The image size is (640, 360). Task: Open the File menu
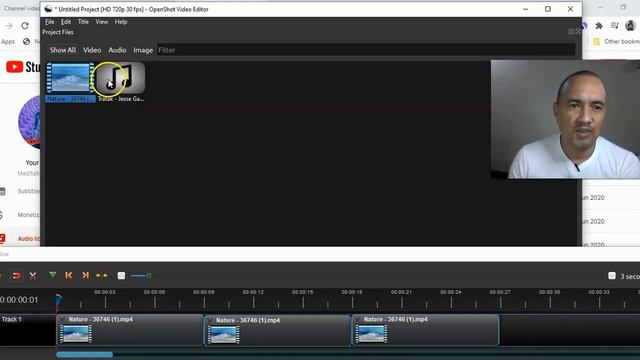[x=49, y=22]
